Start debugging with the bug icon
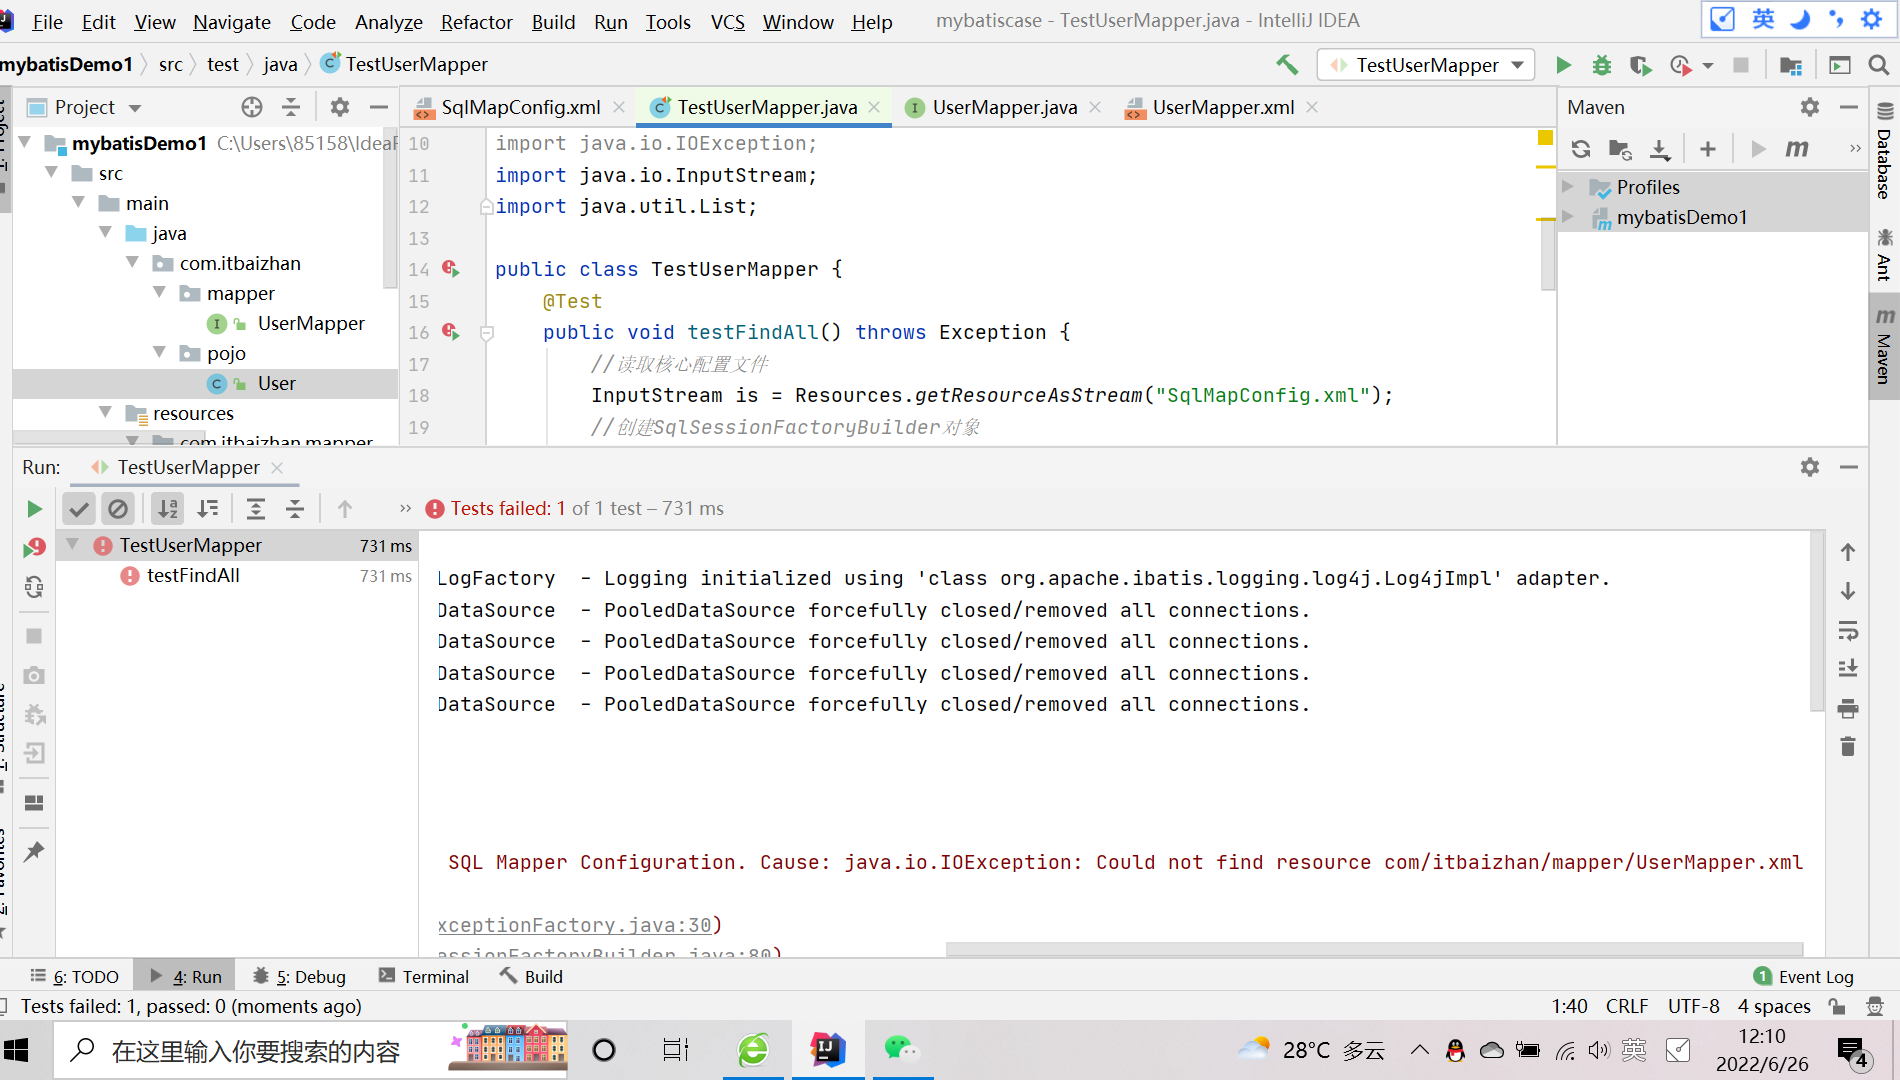Screen dimensions: 1900x1080 pos(1602,65)
